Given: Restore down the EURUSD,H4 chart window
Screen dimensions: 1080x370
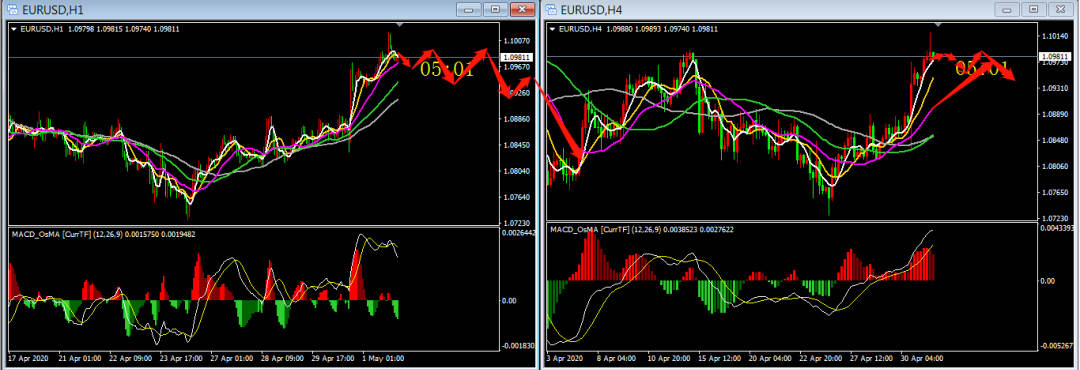Looking at the screenshot, I should point(1034,9).
